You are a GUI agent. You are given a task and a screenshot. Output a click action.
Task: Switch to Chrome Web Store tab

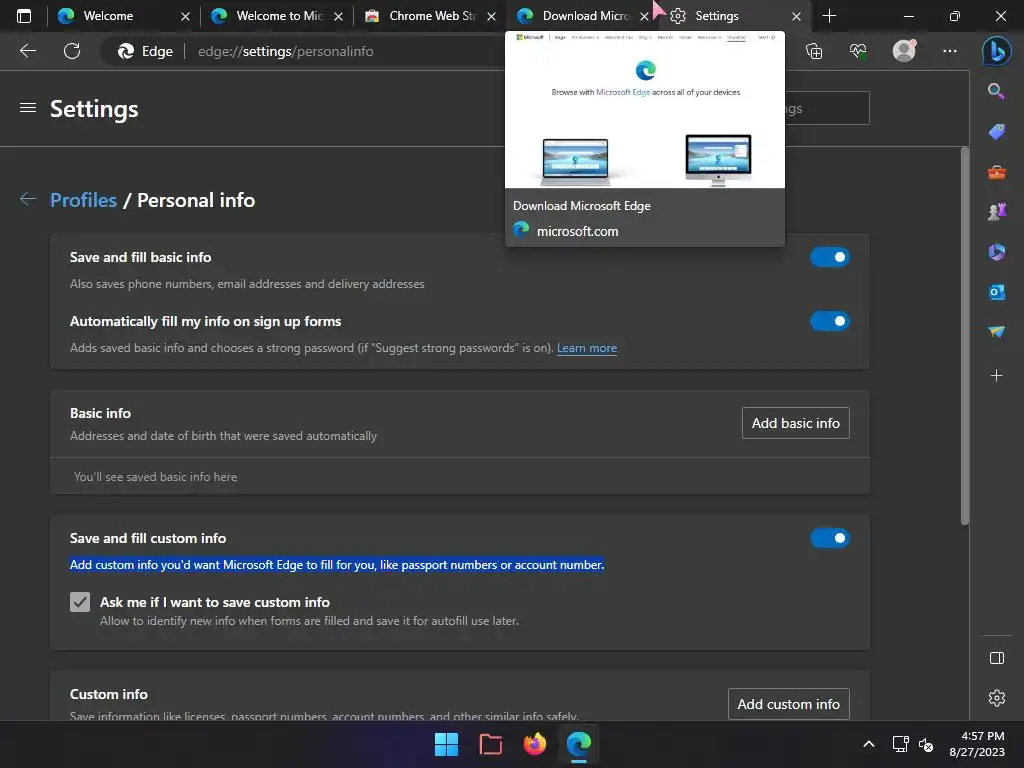click(x=431, y=16)
